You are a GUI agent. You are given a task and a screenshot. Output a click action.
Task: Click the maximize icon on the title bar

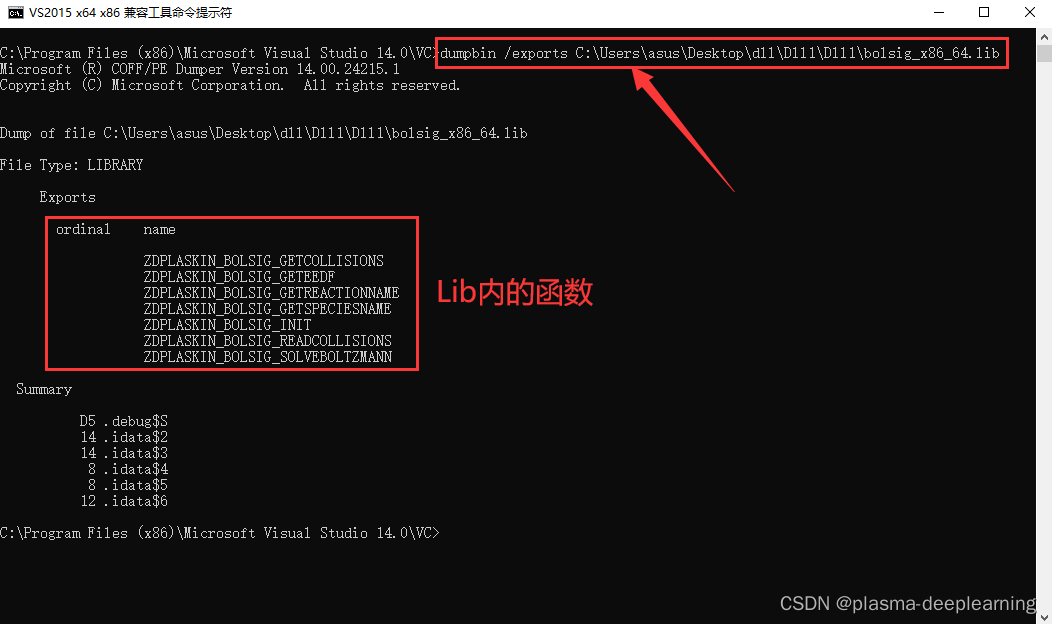point(983,13)
